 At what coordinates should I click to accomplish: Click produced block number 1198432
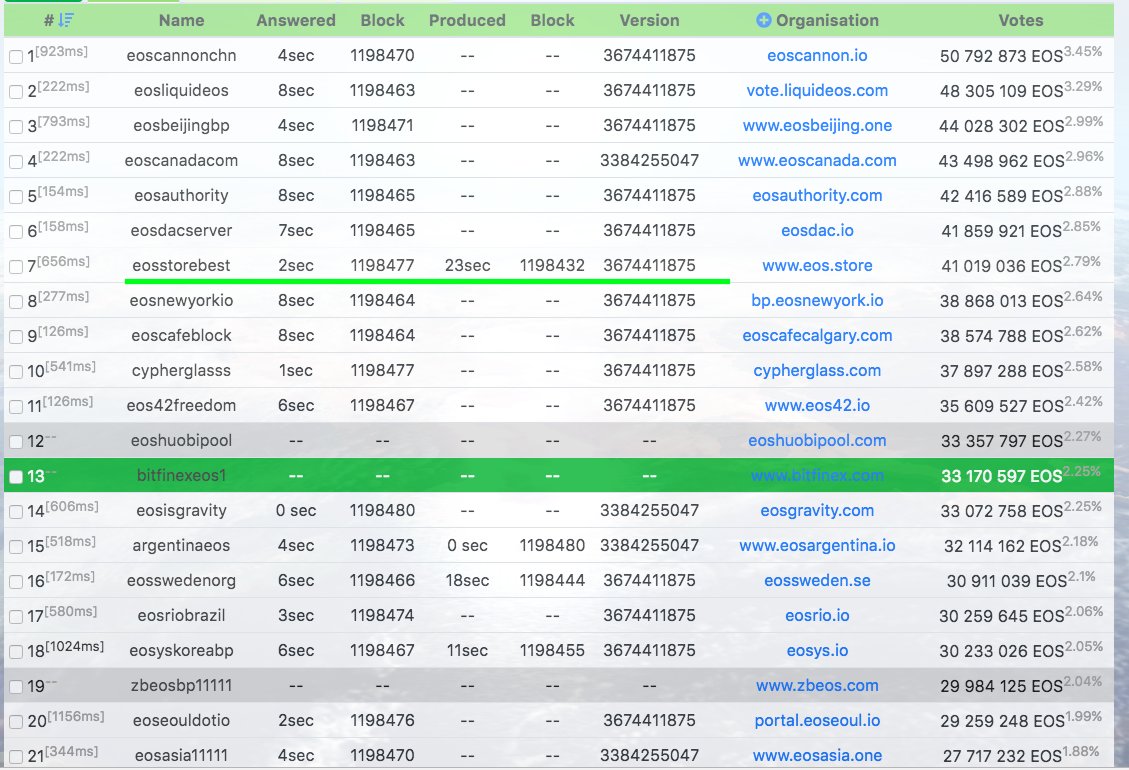[x=552, y=266]
